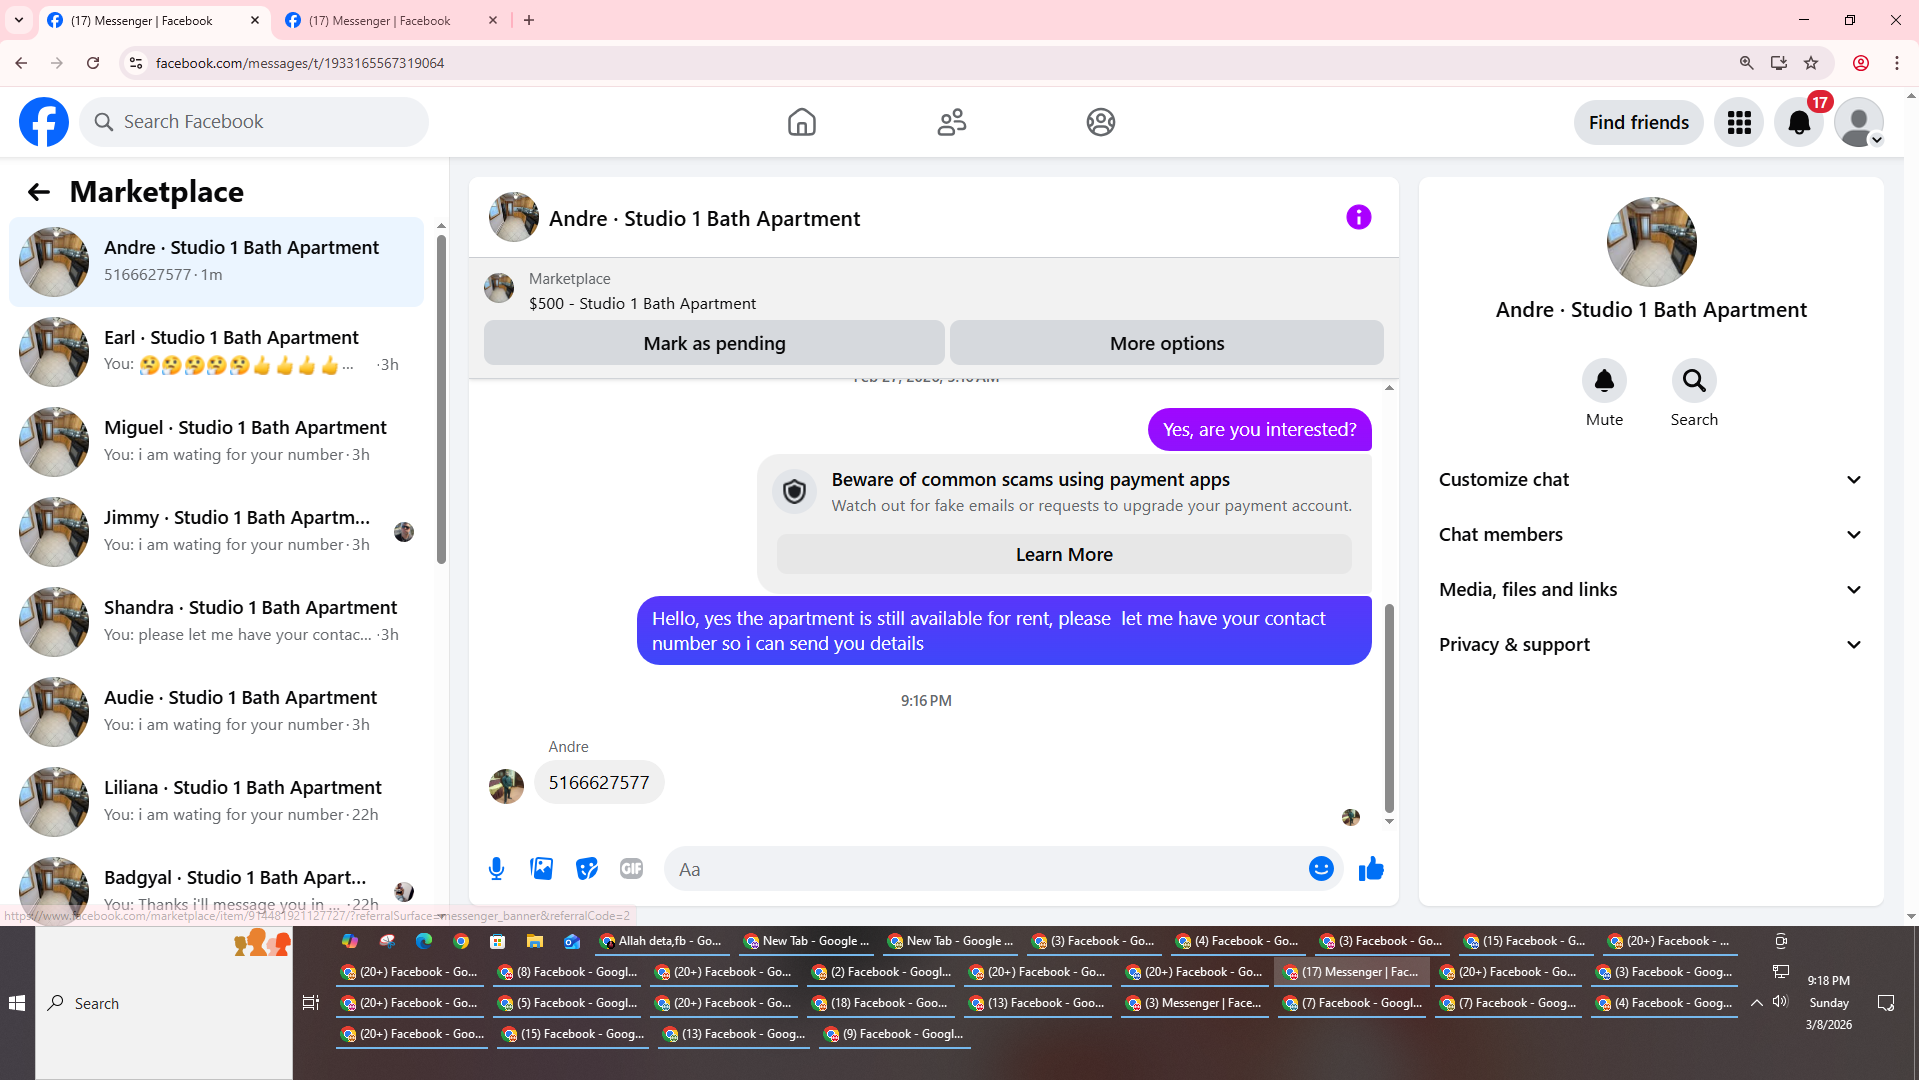Image resolution: width=1919 pixels, height=1080 pixels.
Task: Open the $500 Studio 1 Bath Apartment listing
Action: pos(642,304)
